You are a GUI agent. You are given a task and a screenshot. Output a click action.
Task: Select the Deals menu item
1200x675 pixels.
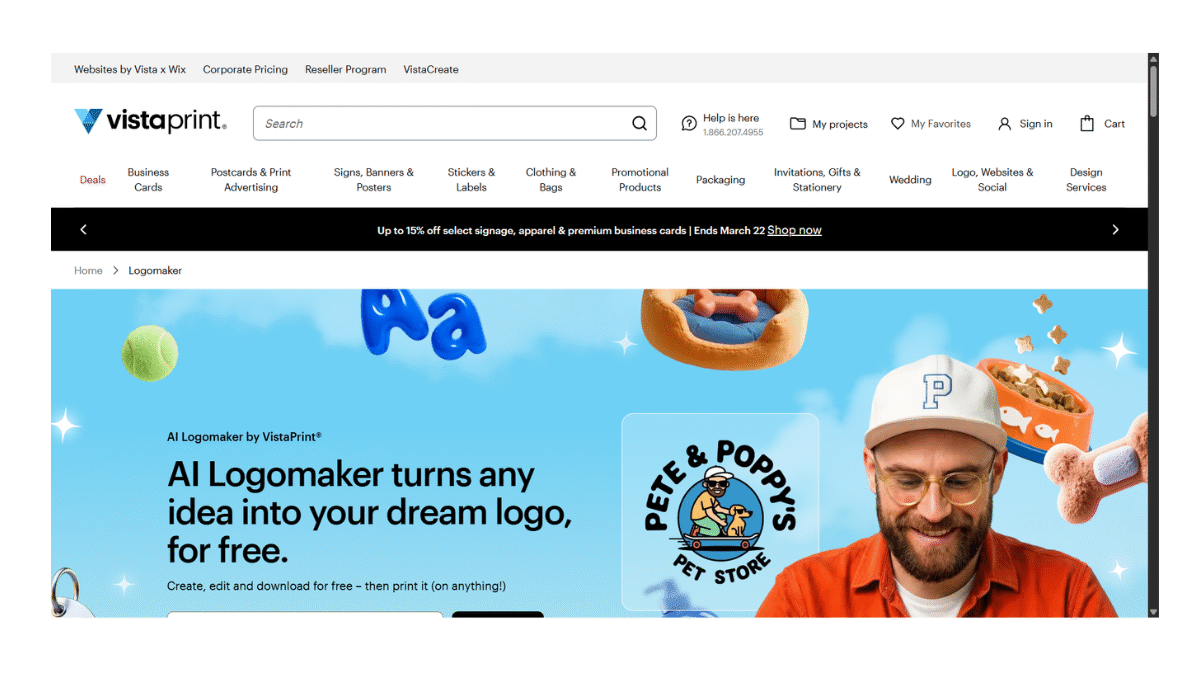[92, 180]
